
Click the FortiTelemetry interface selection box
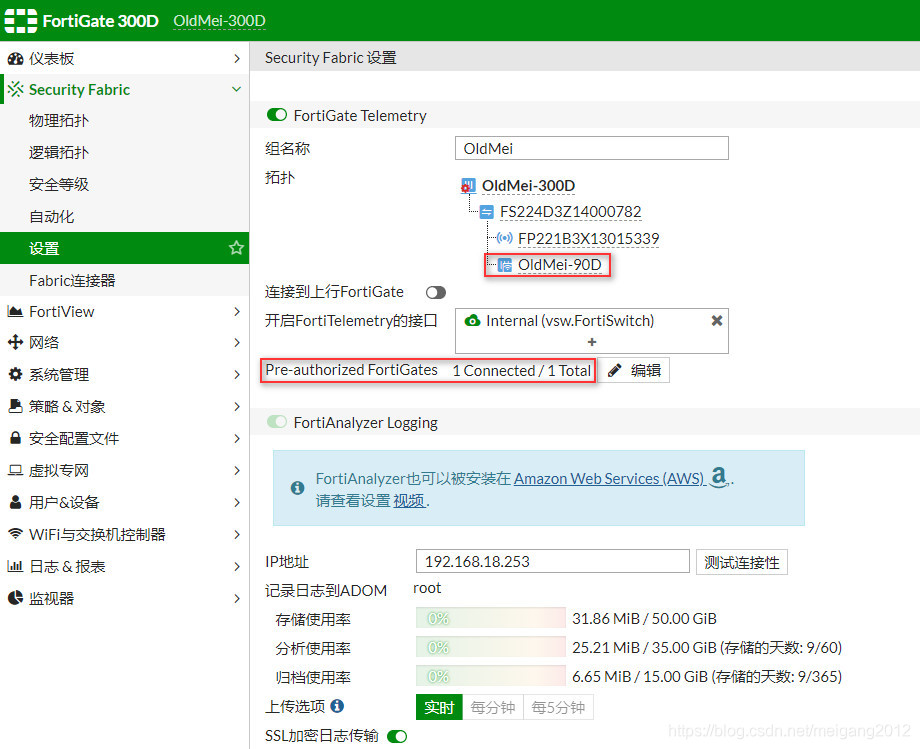point(591,331)
